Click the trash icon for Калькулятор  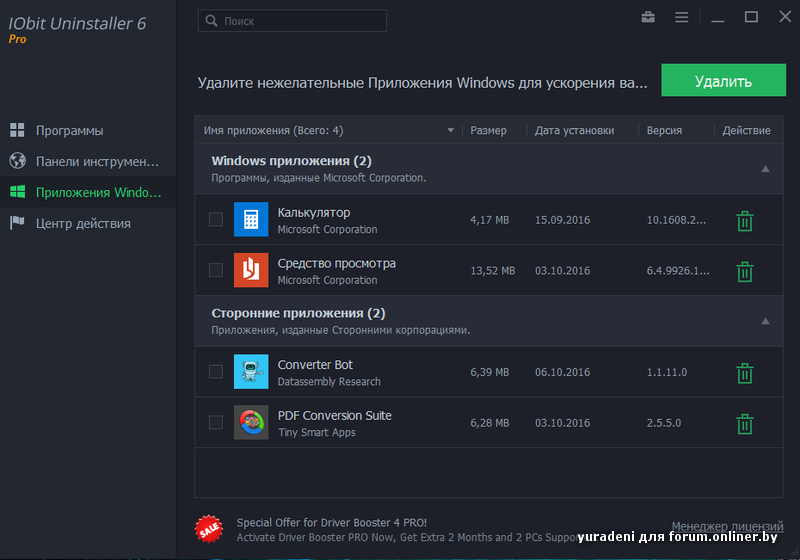tap(744, 221)
